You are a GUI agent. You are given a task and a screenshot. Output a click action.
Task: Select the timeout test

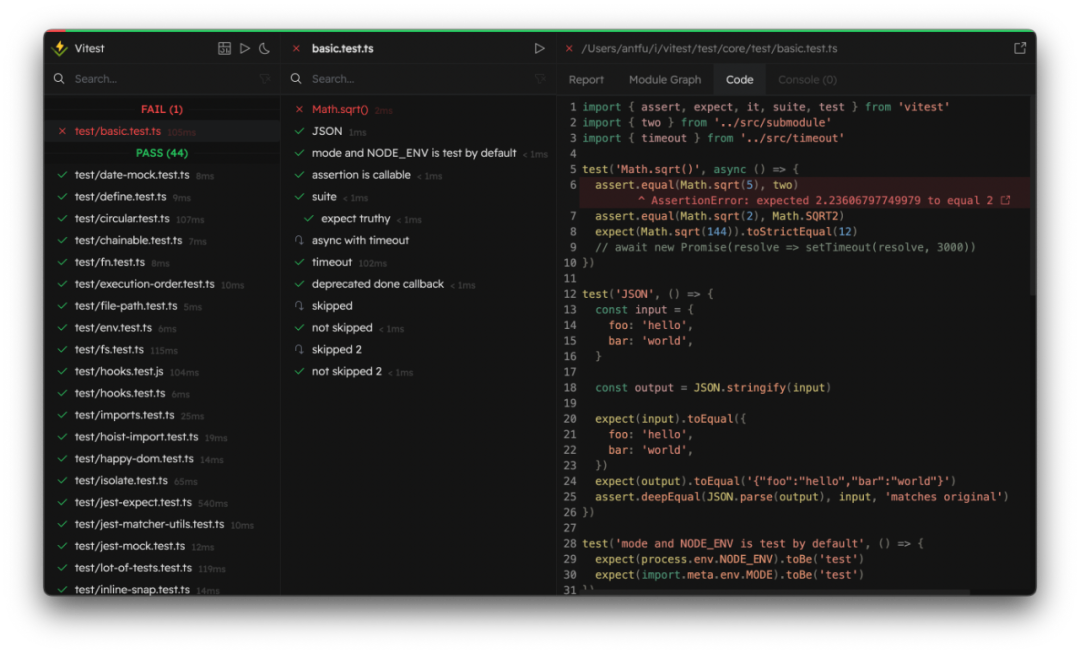(x=419, y=262)
